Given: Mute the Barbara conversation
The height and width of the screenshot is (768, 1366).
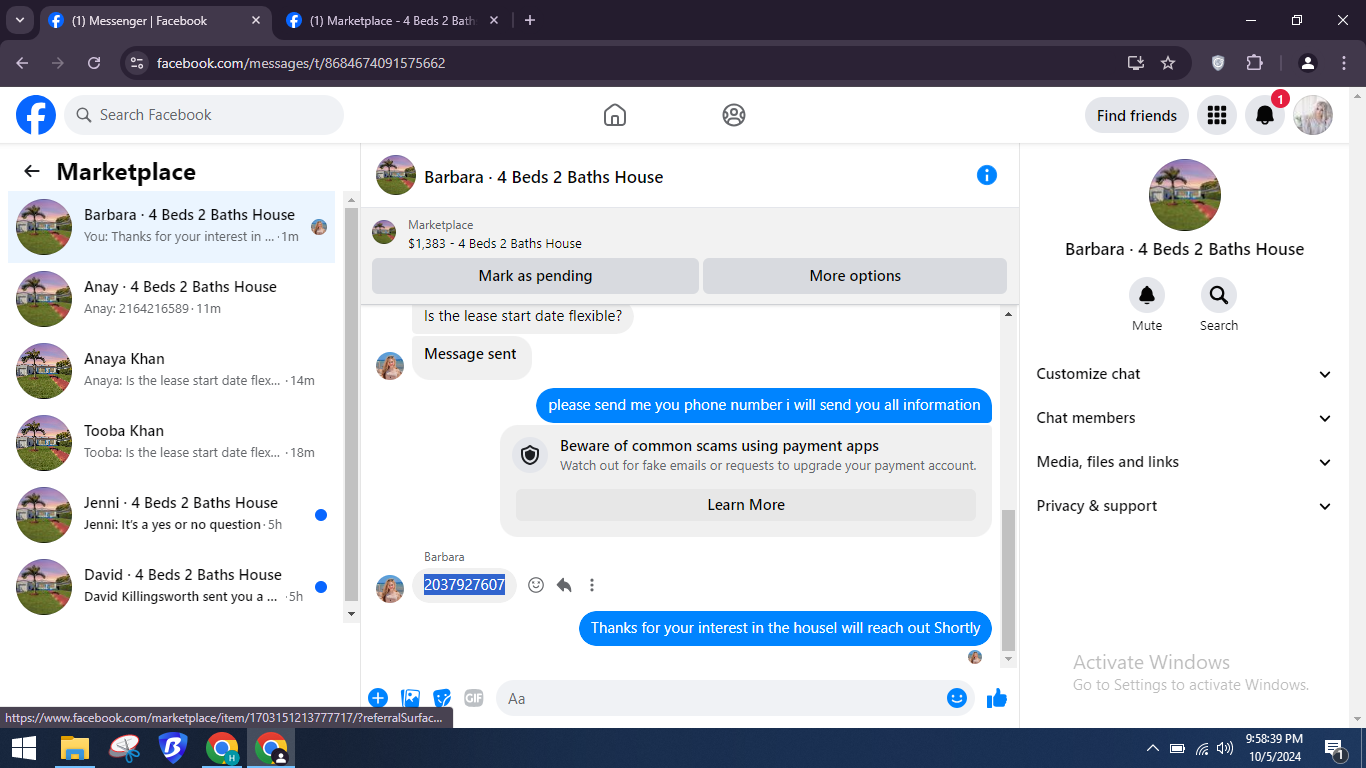Looking at the screenshot, I should pyautogui.click(x=1147, y=296).
